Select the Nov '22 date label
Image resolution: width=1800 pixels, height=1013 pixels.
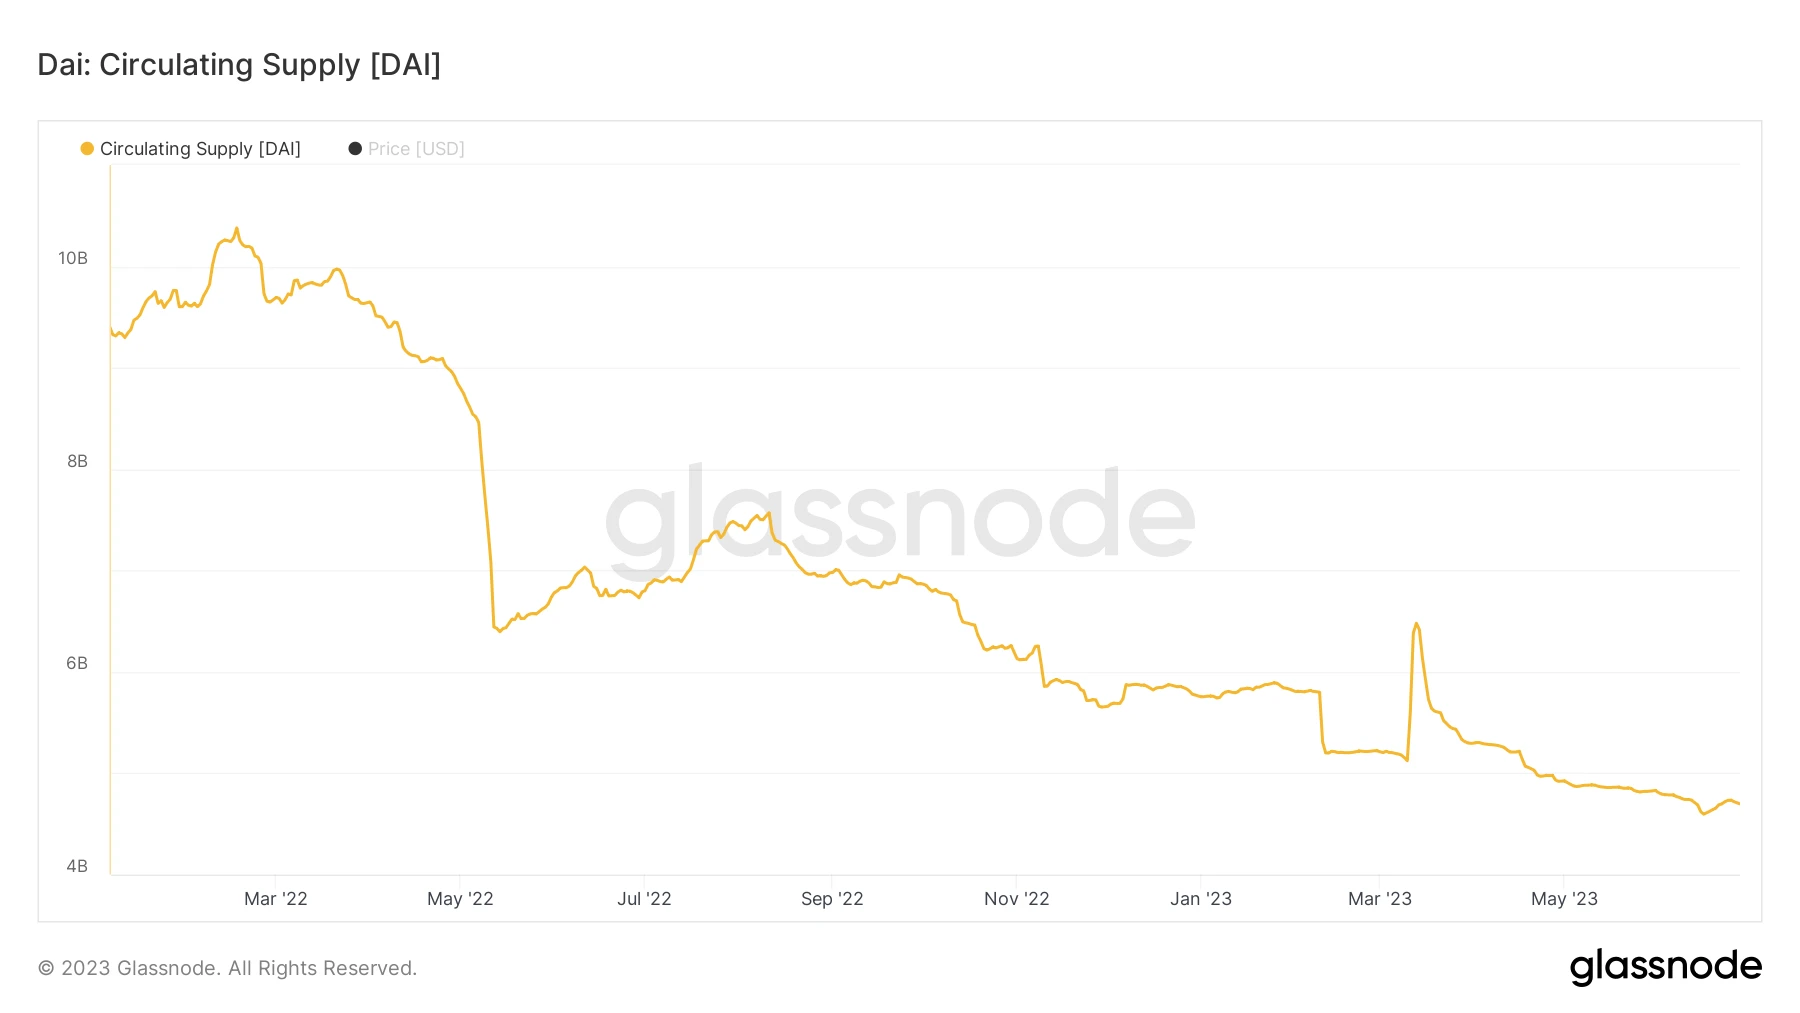click(x=1016, y=899)
